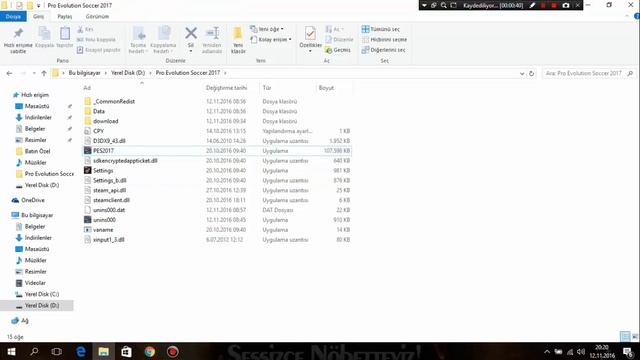
Task: Select the D3DX9_43.dll file
Action: click(216, 141)
